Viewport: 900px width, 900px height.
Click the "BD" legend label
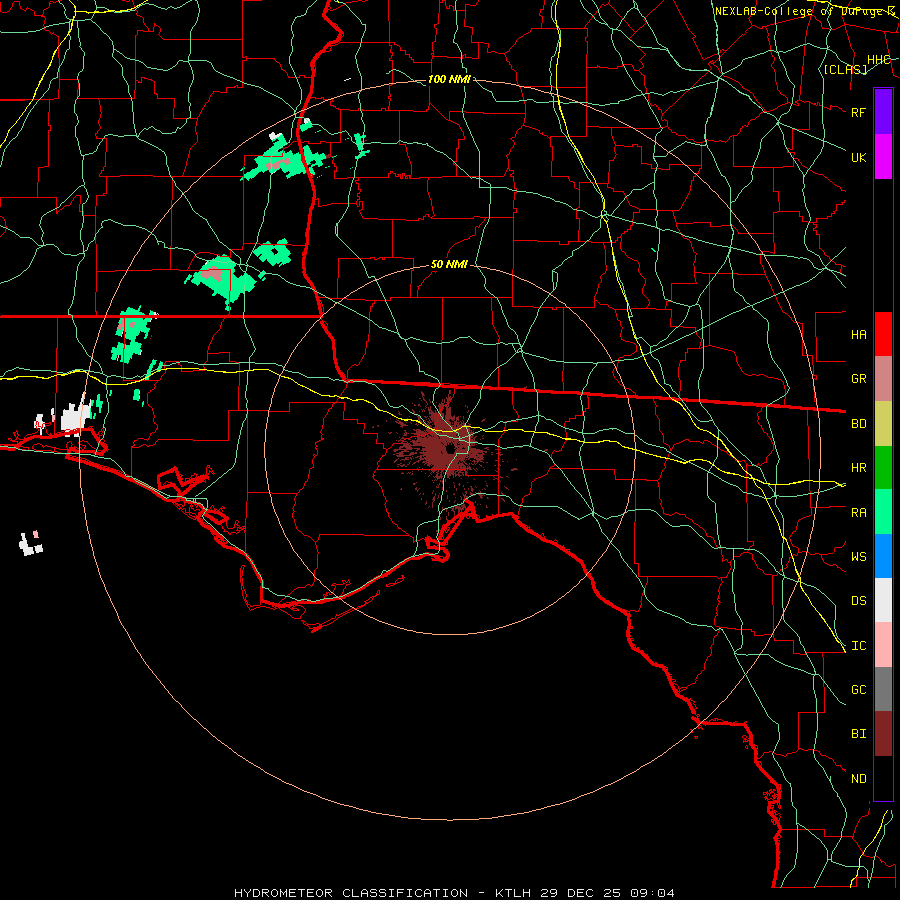click(859, 424)
